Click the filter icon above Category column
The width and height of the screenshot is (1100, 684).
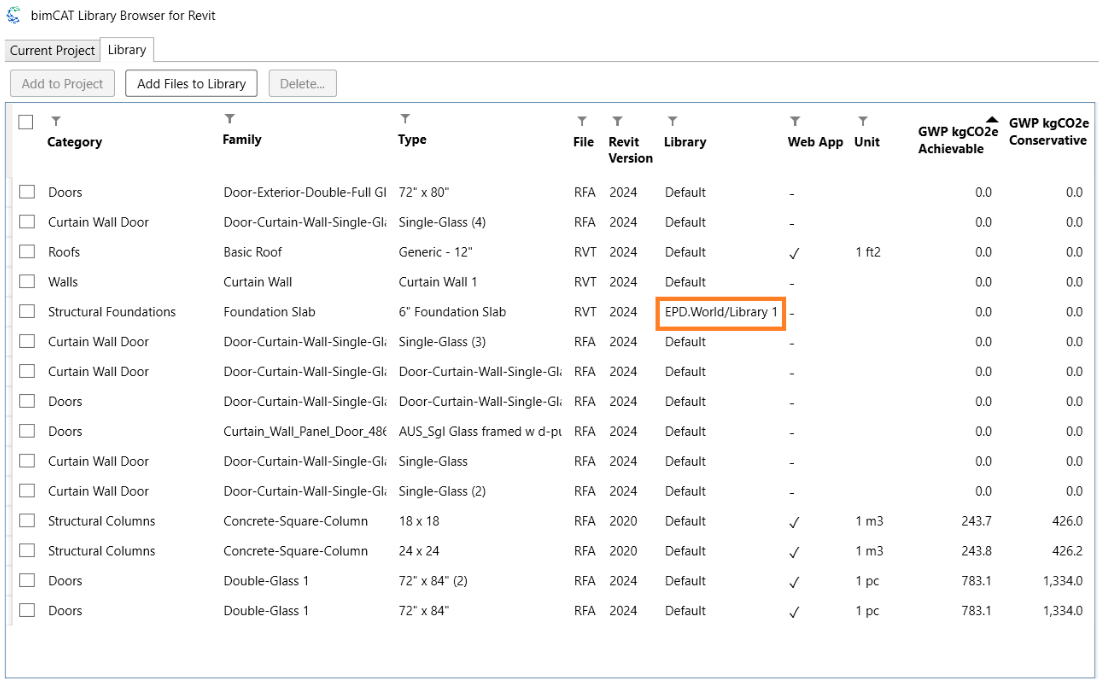[x=56, y=121]
